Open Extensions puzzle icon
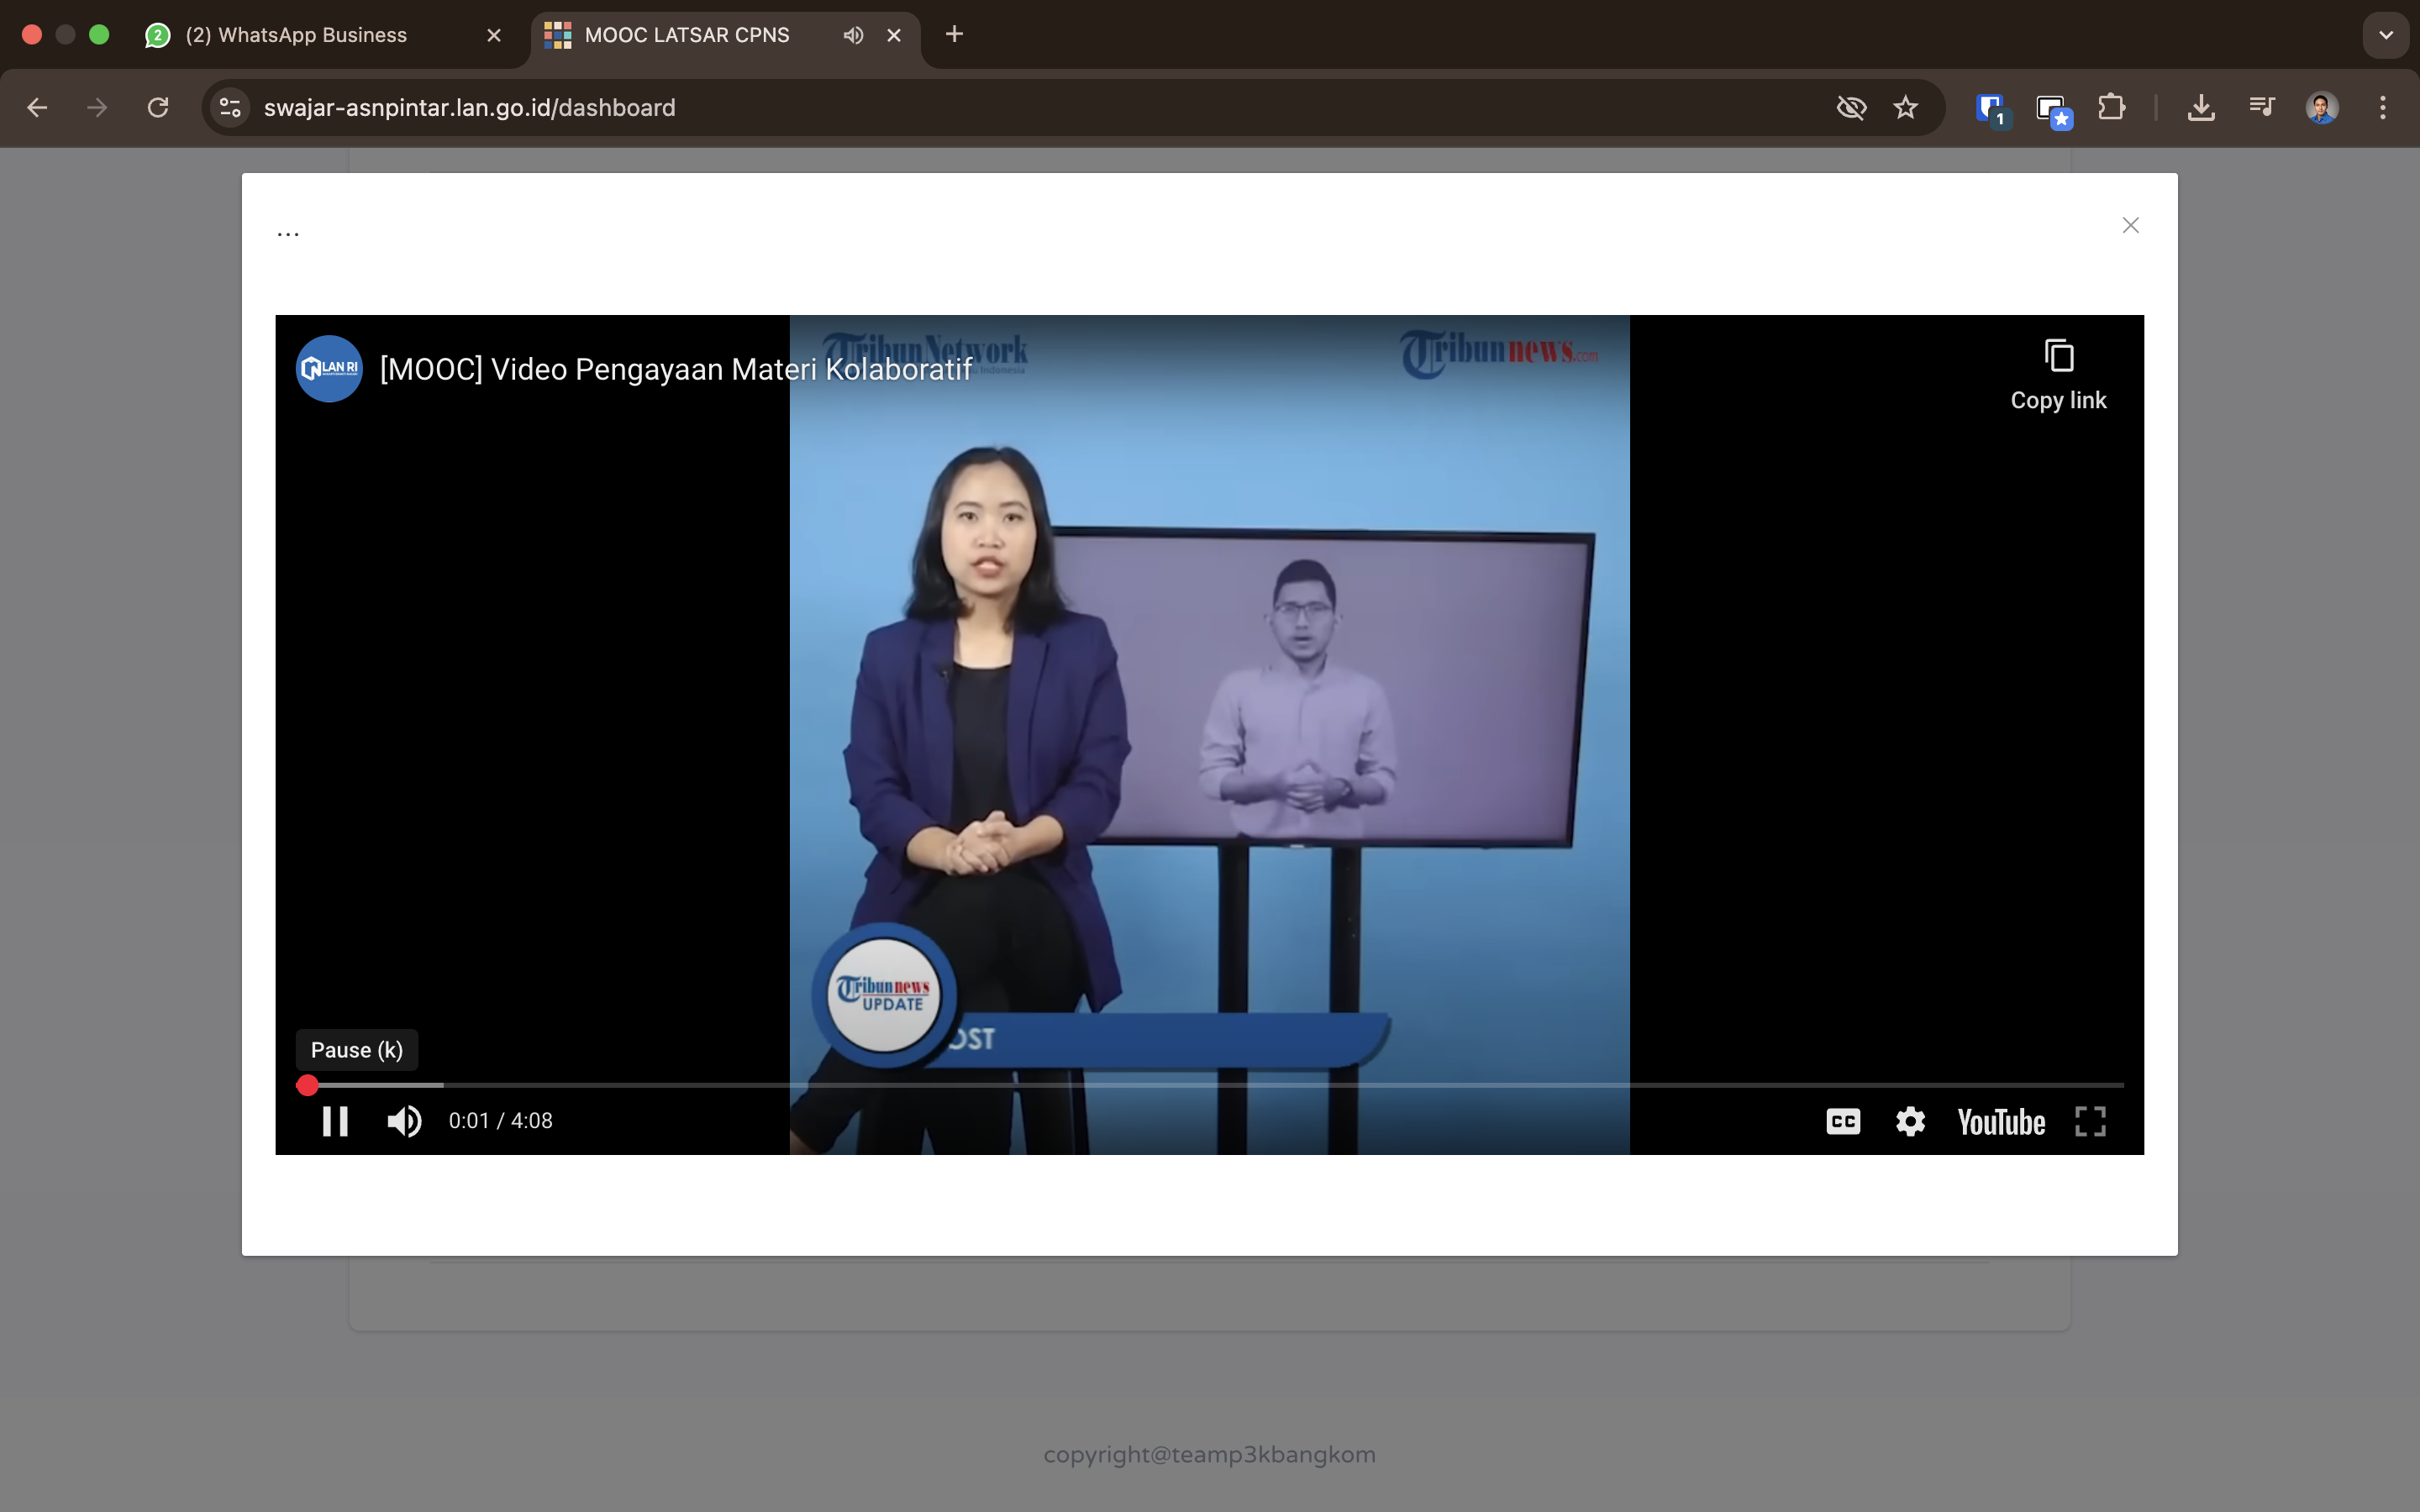 [2111, 108]
